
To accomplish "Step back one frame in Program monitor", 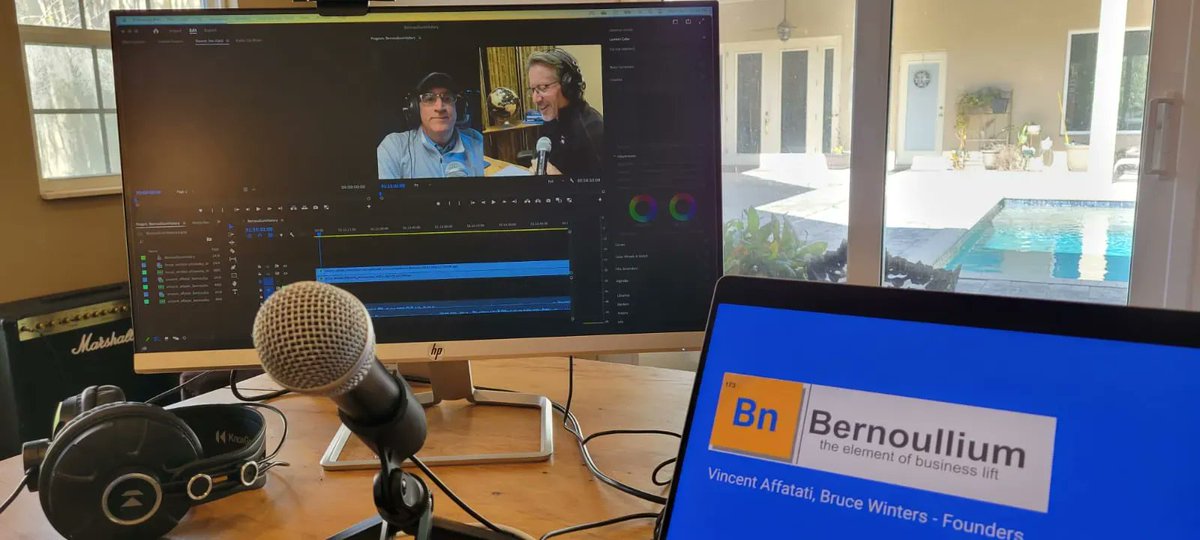I will 483,203.
